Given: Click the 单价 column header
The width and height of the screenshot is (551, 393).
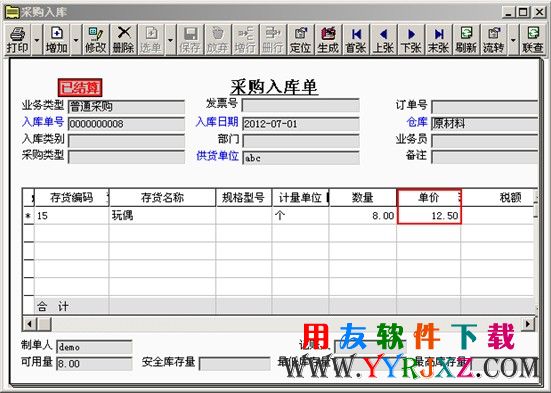Looking at the screenshot, I should pyautogui.click(x=429, y=198).
